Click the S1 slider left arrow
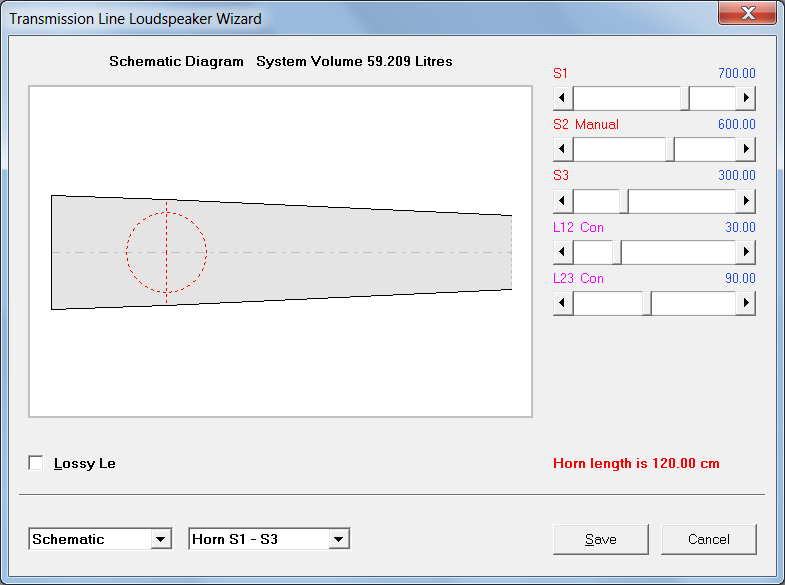This screenshot has width=785, height=585. click(x=563, y=98)
